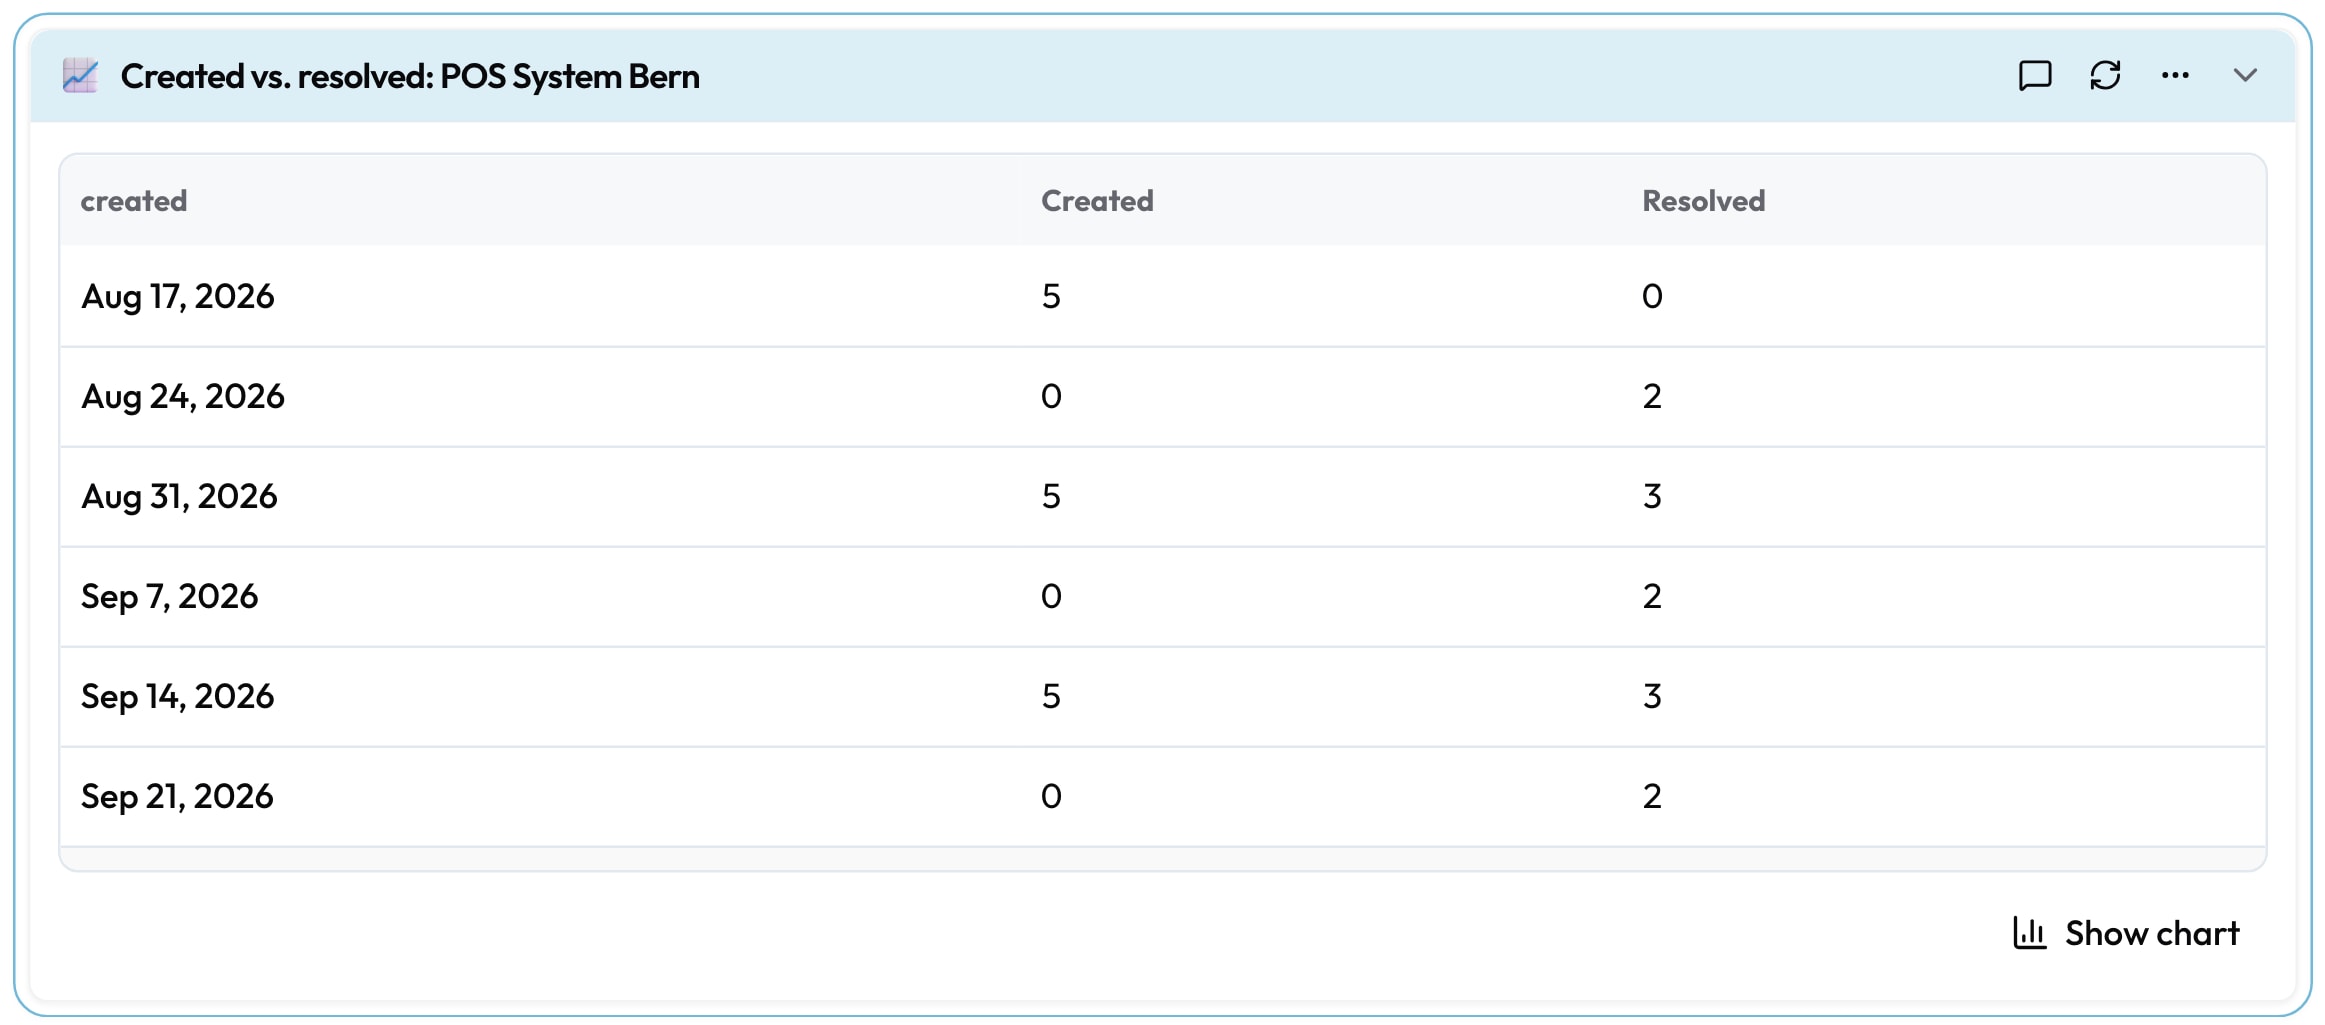Click the Created value 5 for Aug 17, 2026
This screenshot has height=1025, width=2325.
pyautogui.click(x=1051, y=296)
